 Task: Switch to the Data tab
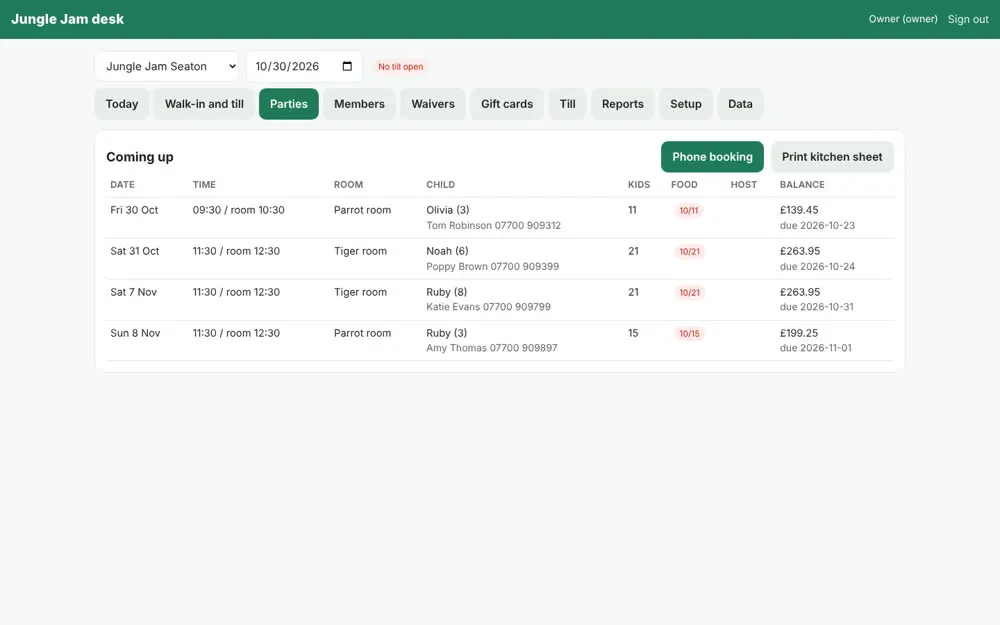point(740,104)
